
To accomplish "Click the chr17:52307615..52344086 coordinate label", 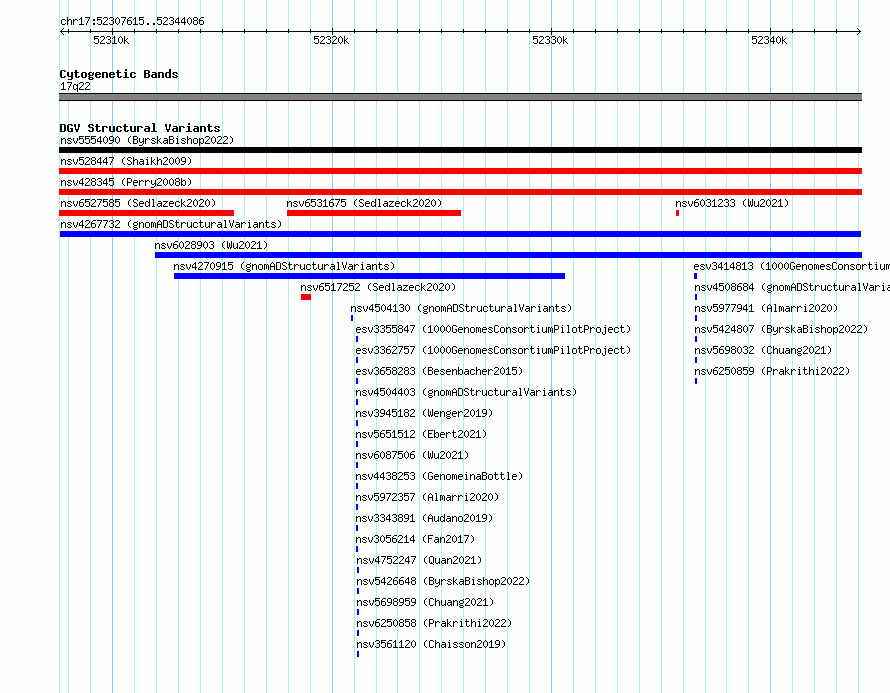I will pos(132,21).
